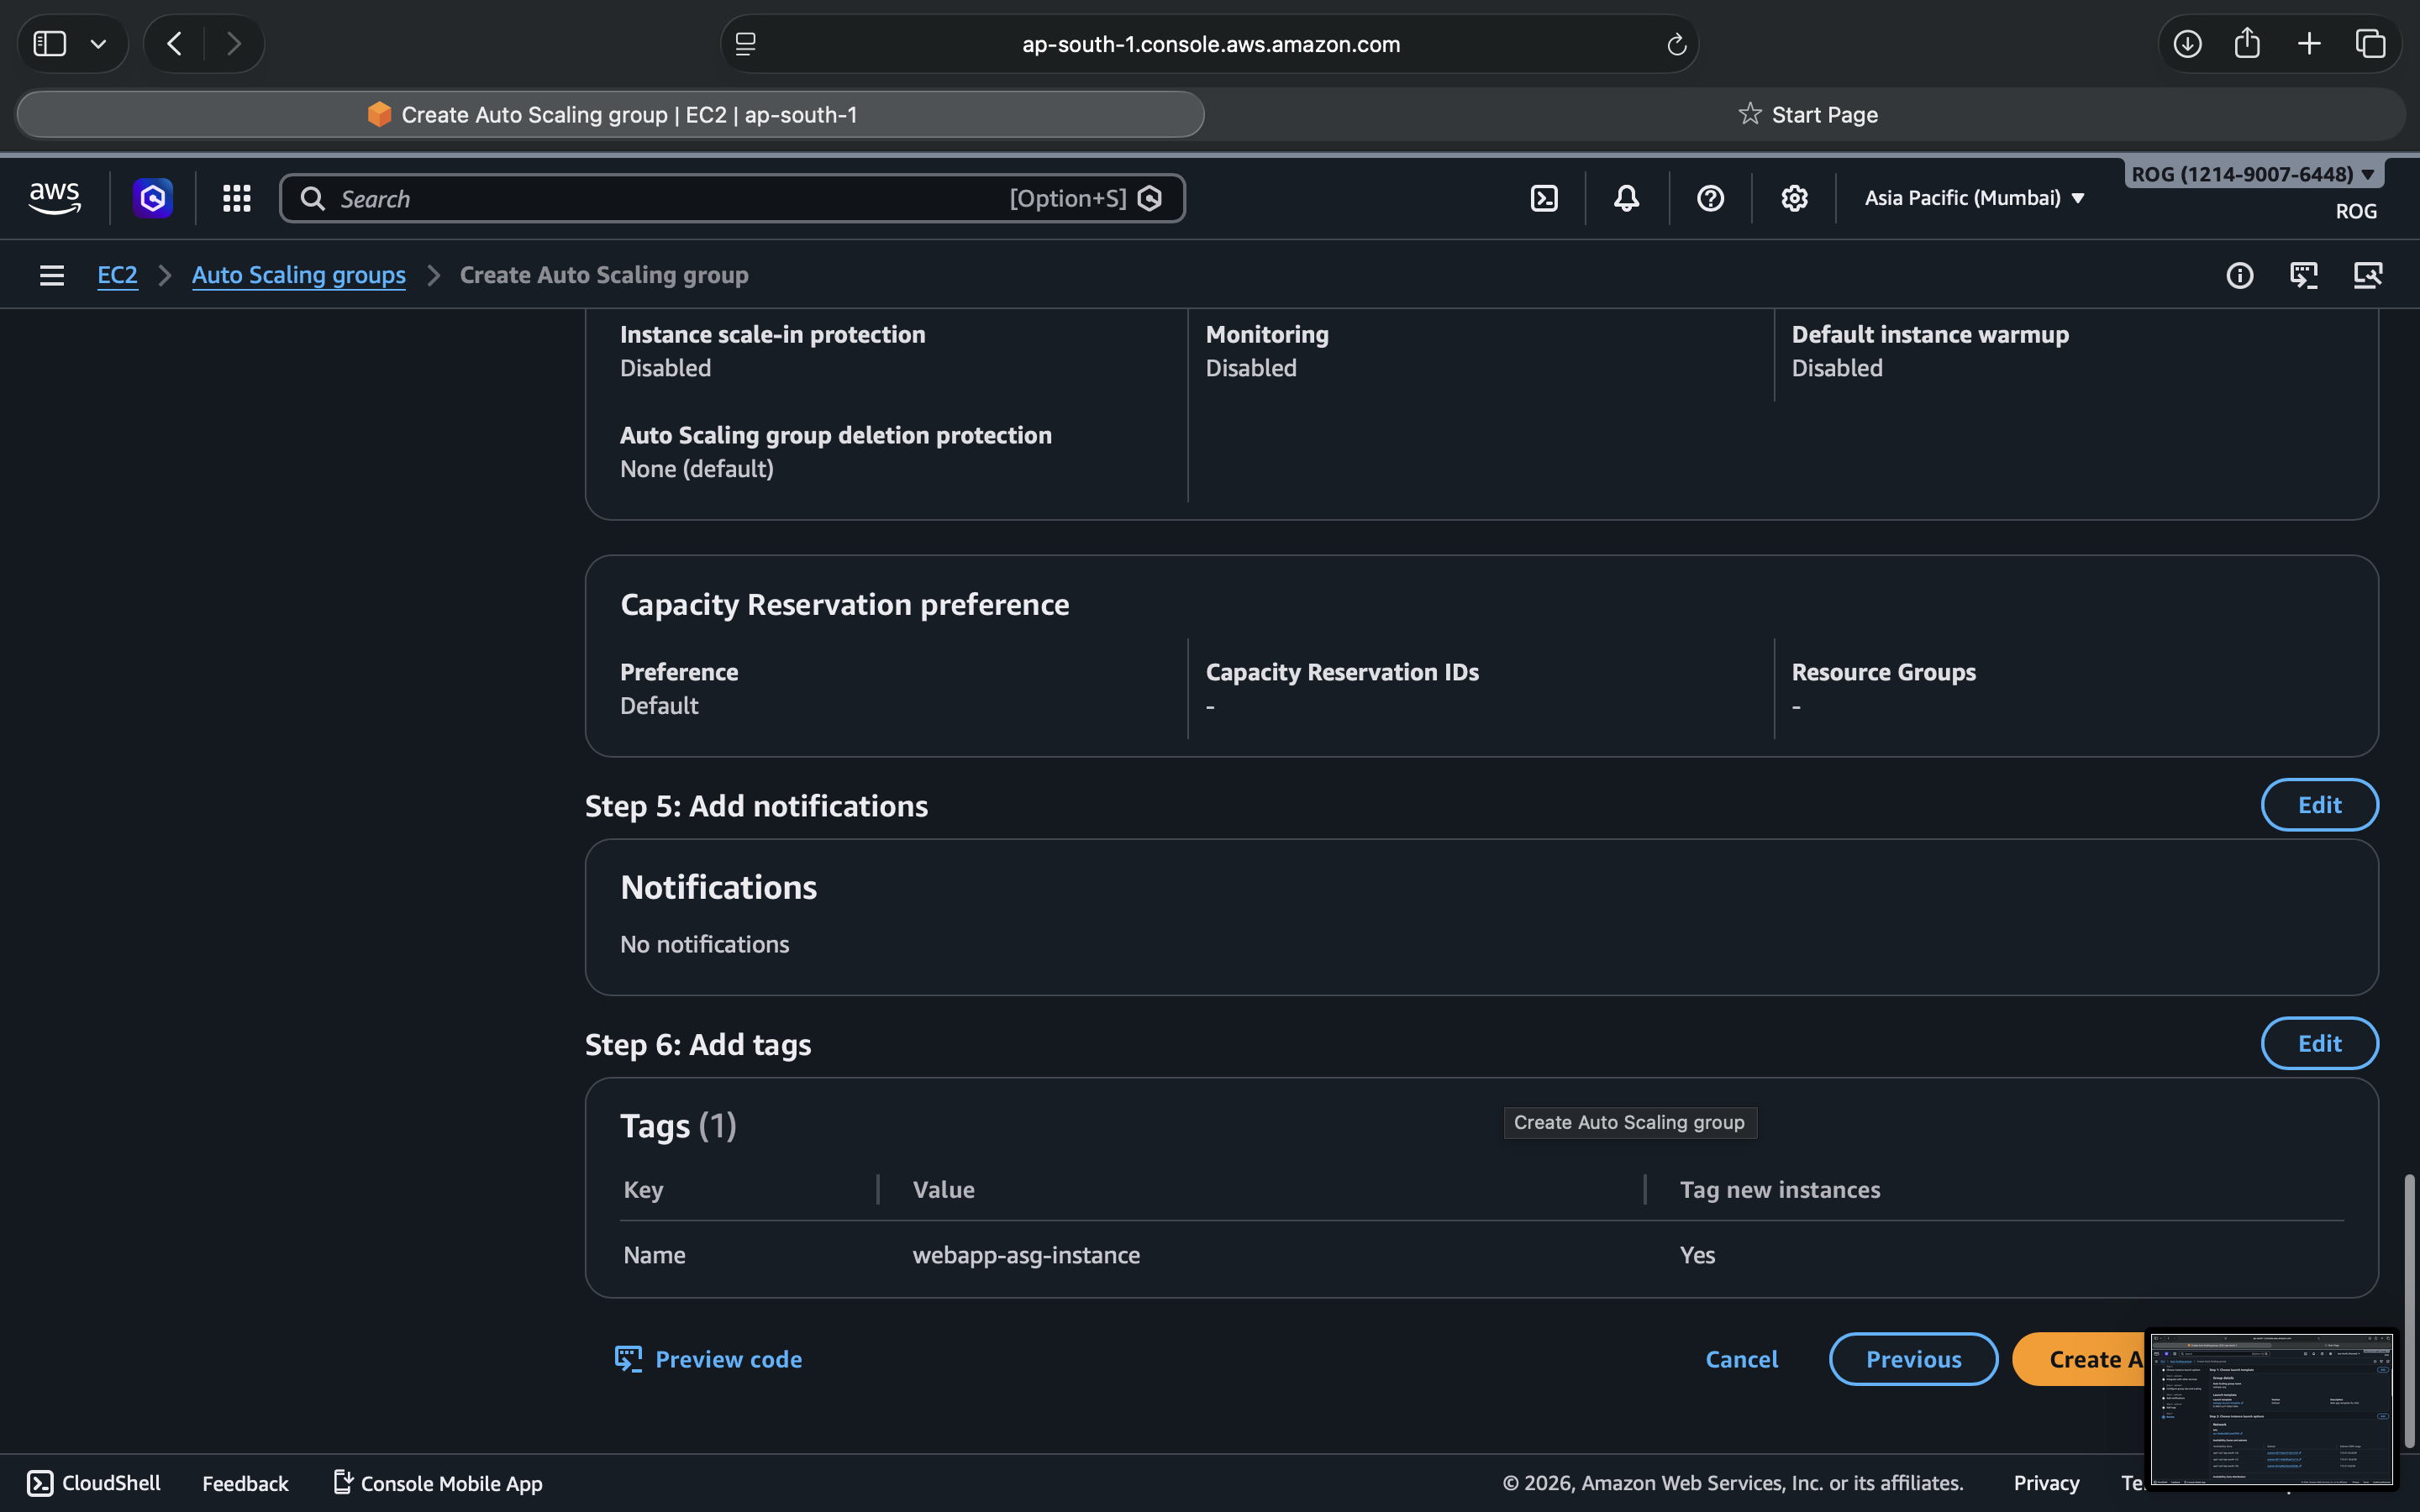The width and height of the screenshot is (2420, 1512).
Task: Expand Safari sidebar options chevron
Action: pos(98,44)
